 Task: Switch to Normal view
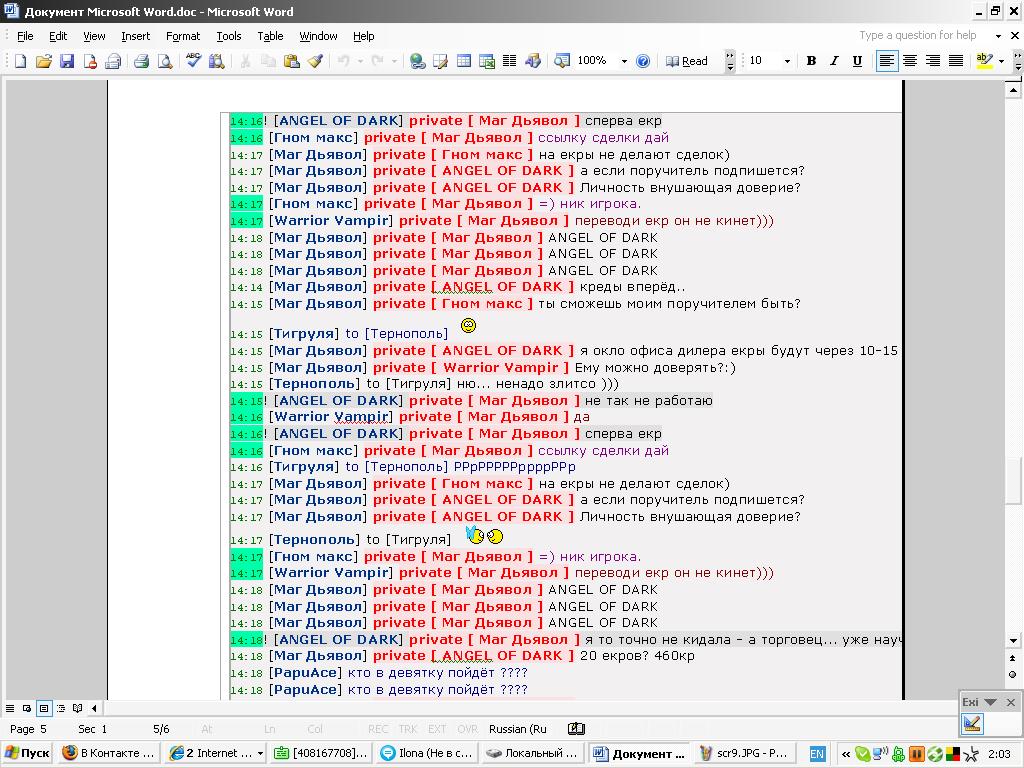tap(10, 708)
